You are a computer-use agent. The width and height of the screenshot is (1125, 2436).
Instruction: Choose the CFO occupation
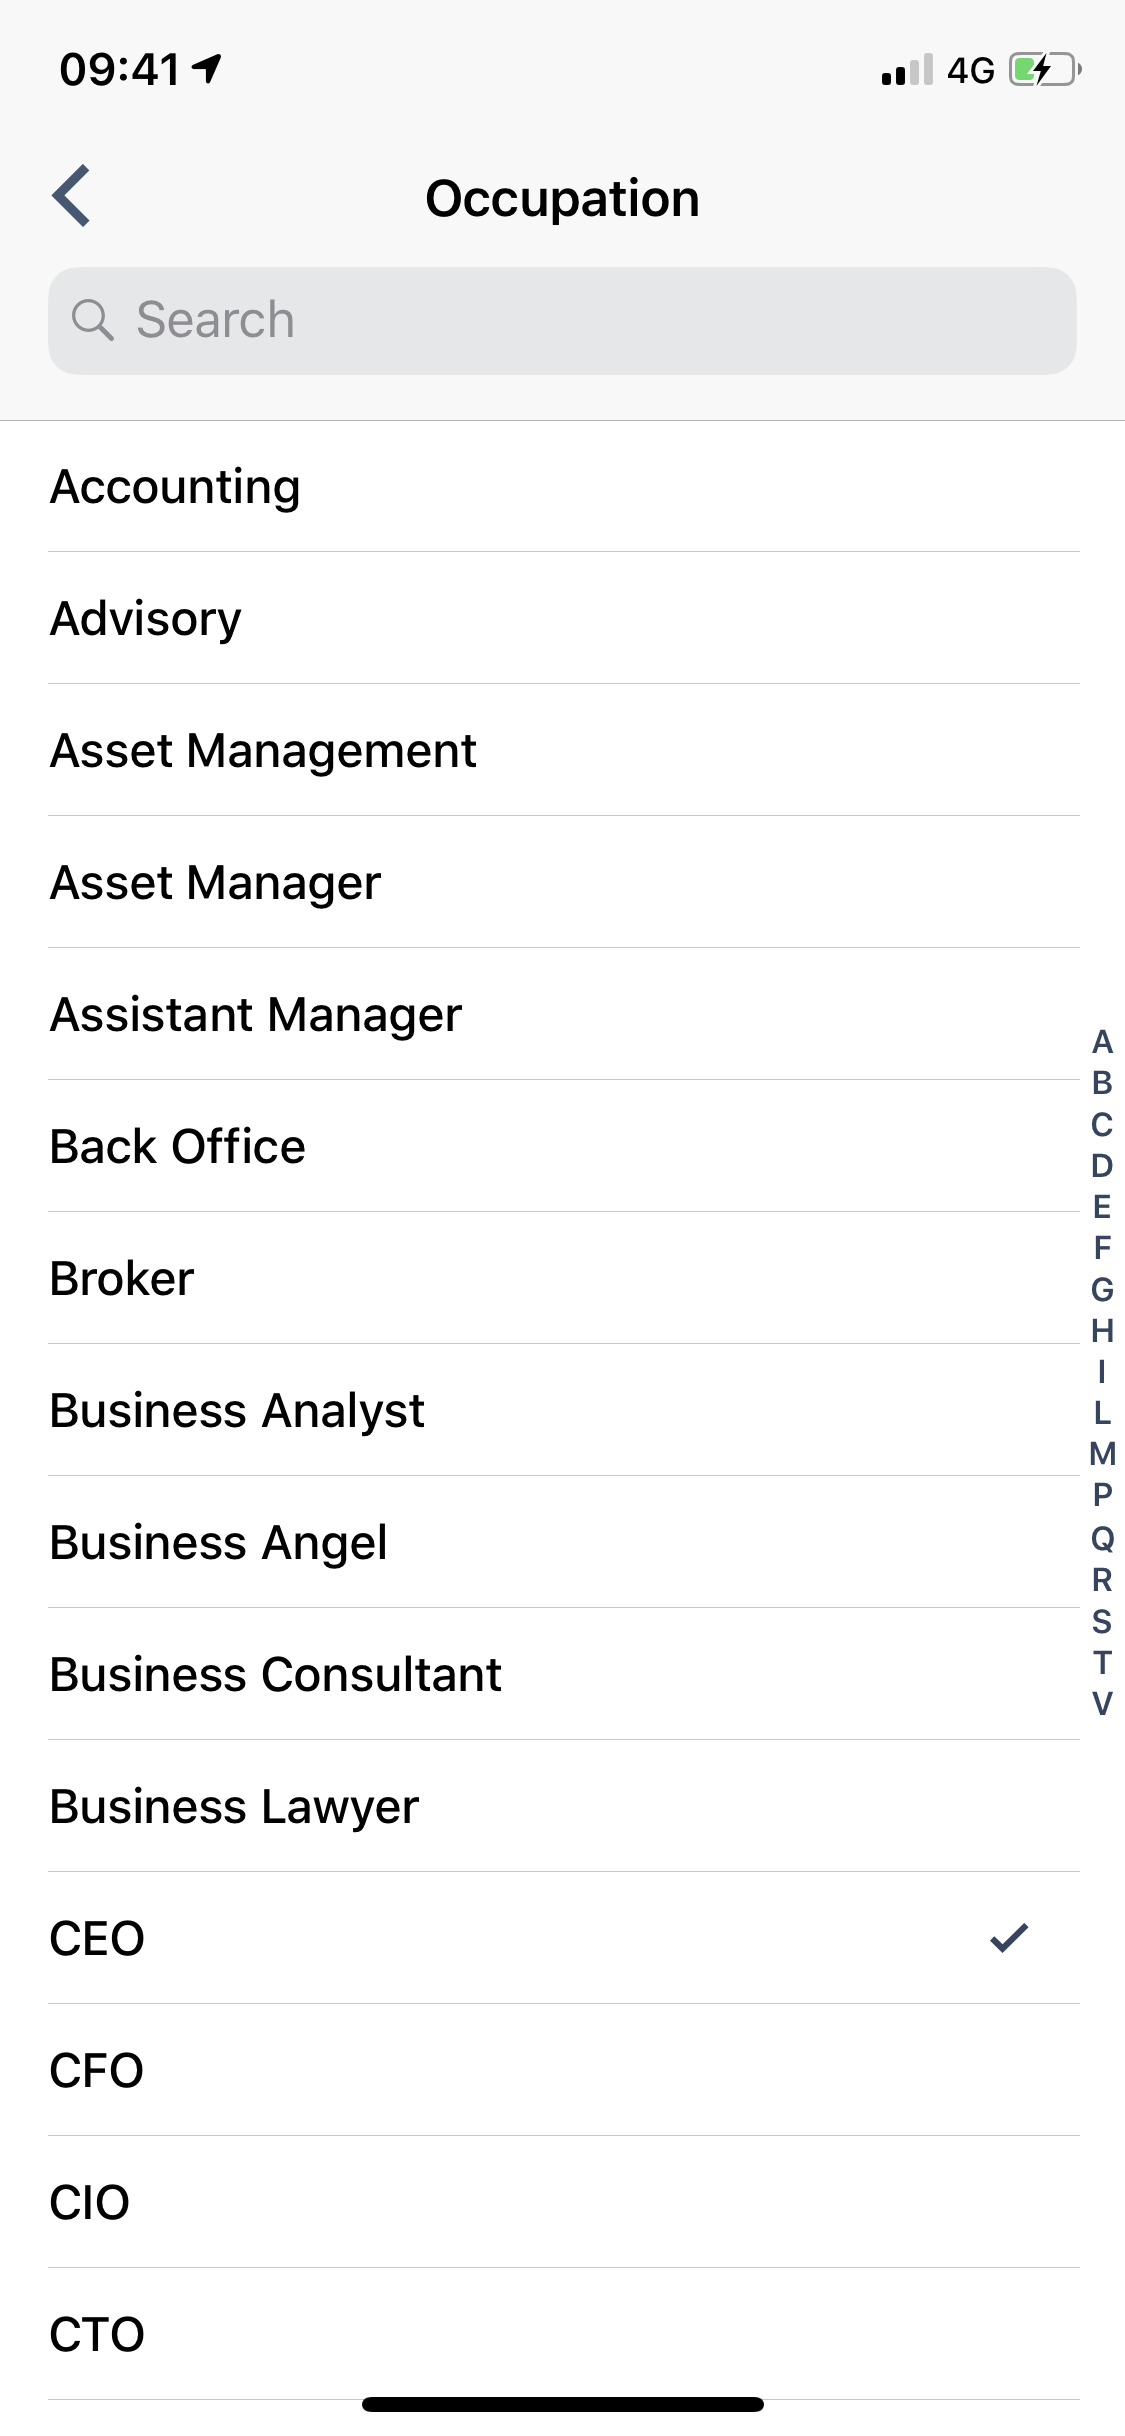coord(97,2071)
